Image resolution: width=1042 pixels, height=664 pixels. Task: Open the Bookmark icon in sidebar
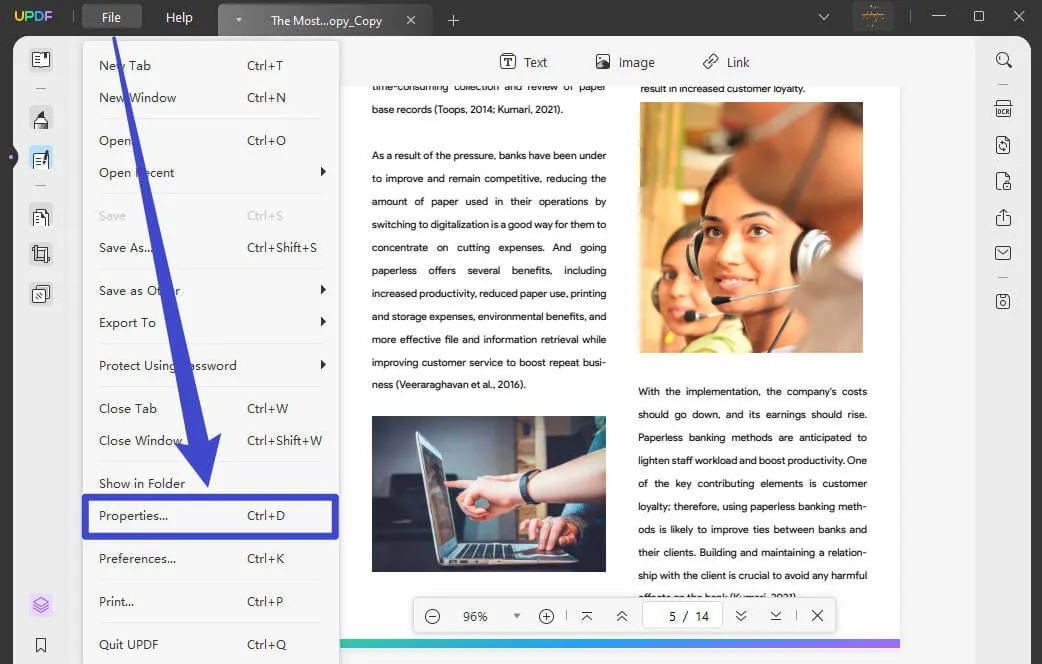(x=41, y=645)
